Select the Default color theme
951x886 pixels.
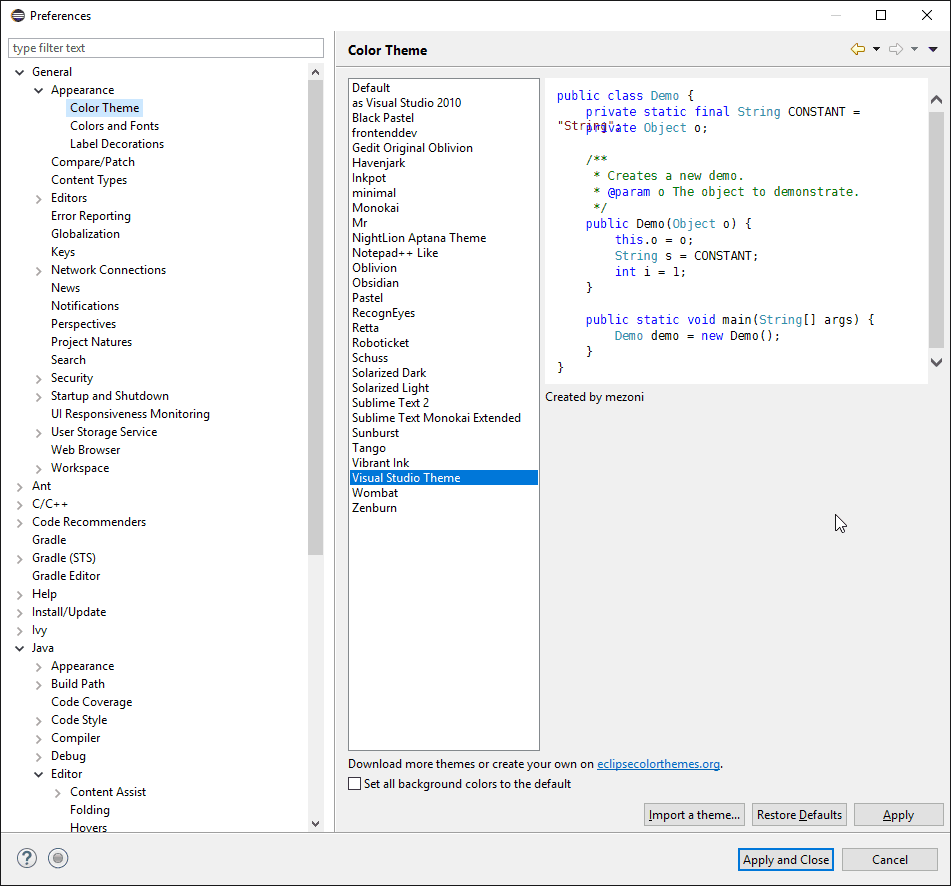[371, 88]
